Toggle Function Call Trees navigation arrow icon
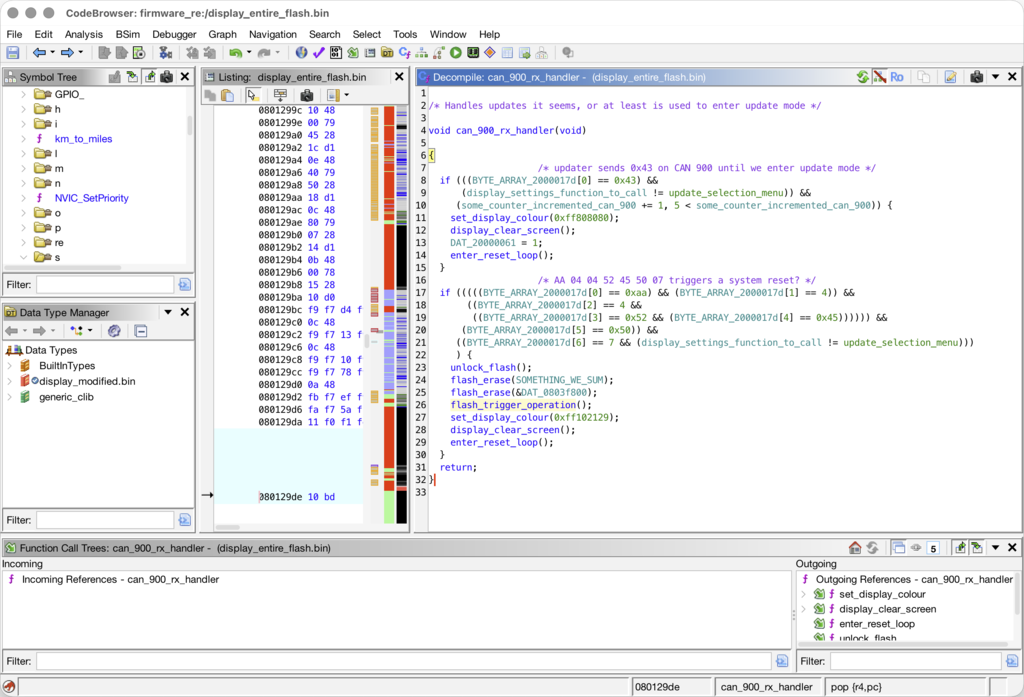The height and width of the screenshot is (697, 1024). click(x=960, y=548)
